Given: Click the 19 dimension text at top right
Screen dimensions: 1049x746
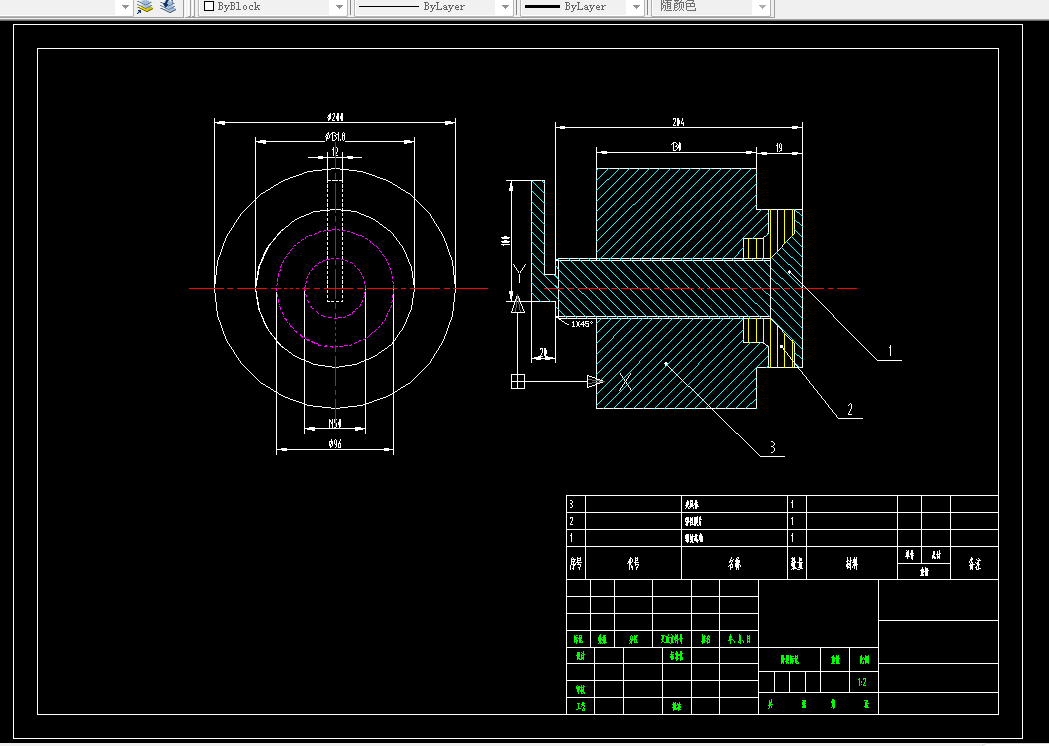Looking at the screenshot, I should [779, 148].
